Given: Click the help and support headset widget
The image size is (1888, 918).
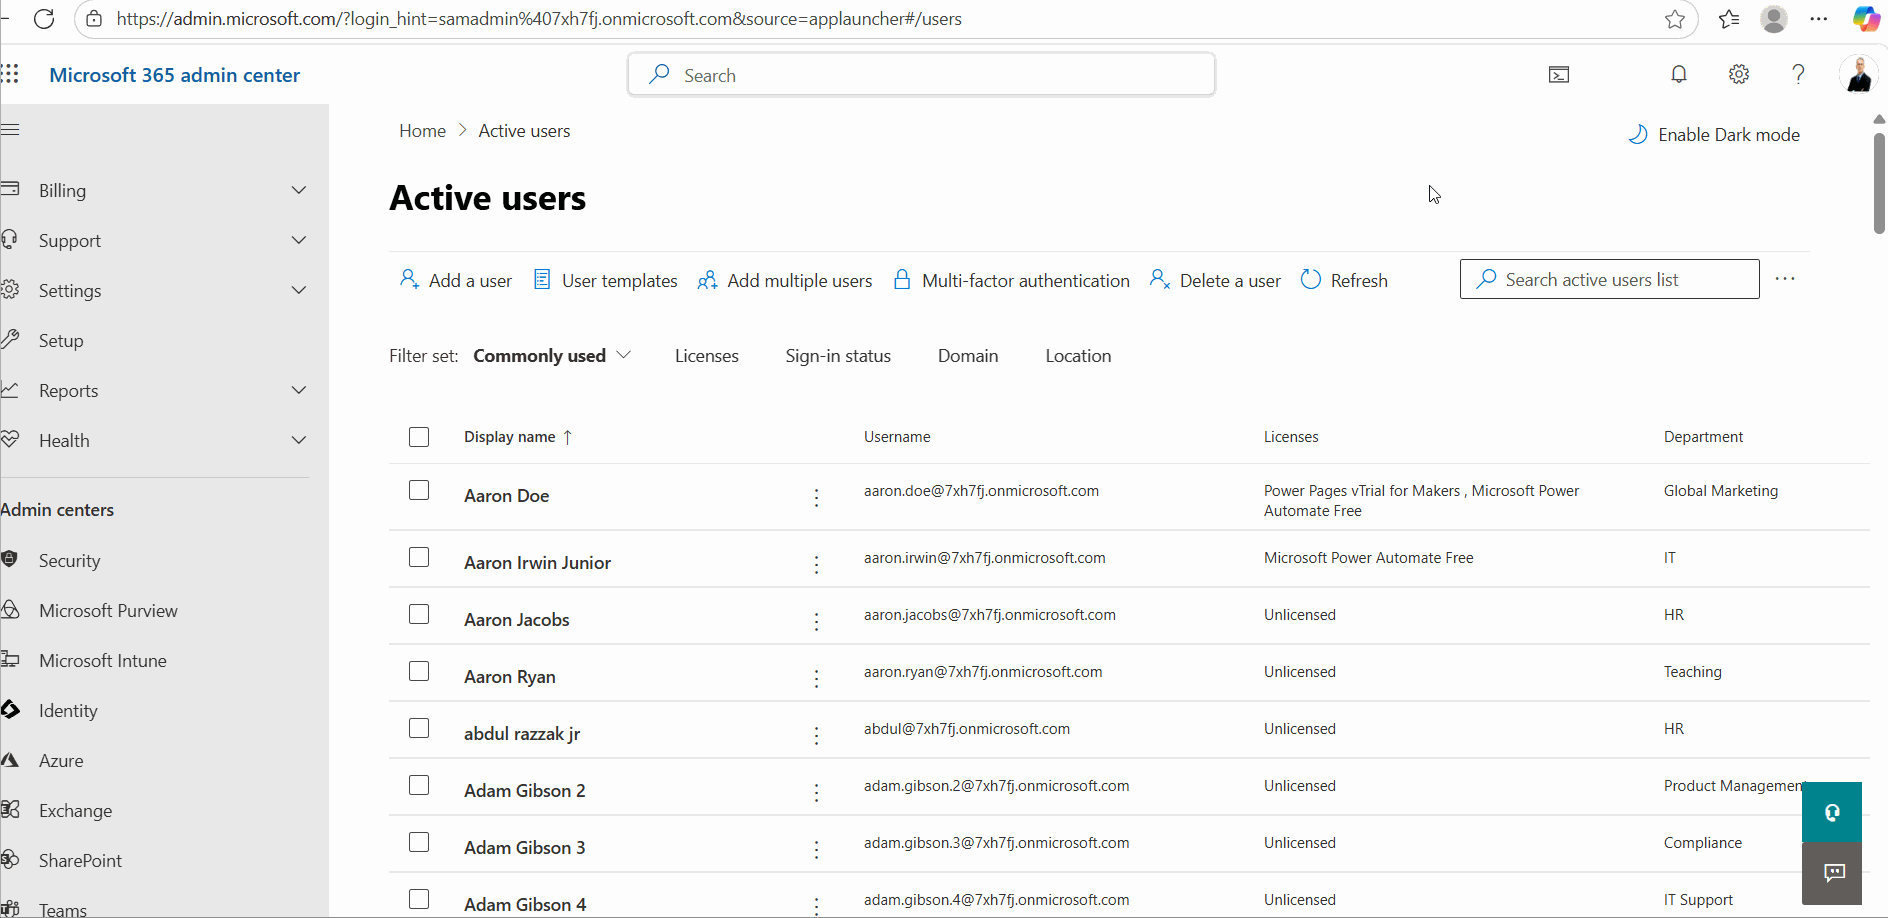Looking at the screenshot, I should click(x=1831, y=812).
